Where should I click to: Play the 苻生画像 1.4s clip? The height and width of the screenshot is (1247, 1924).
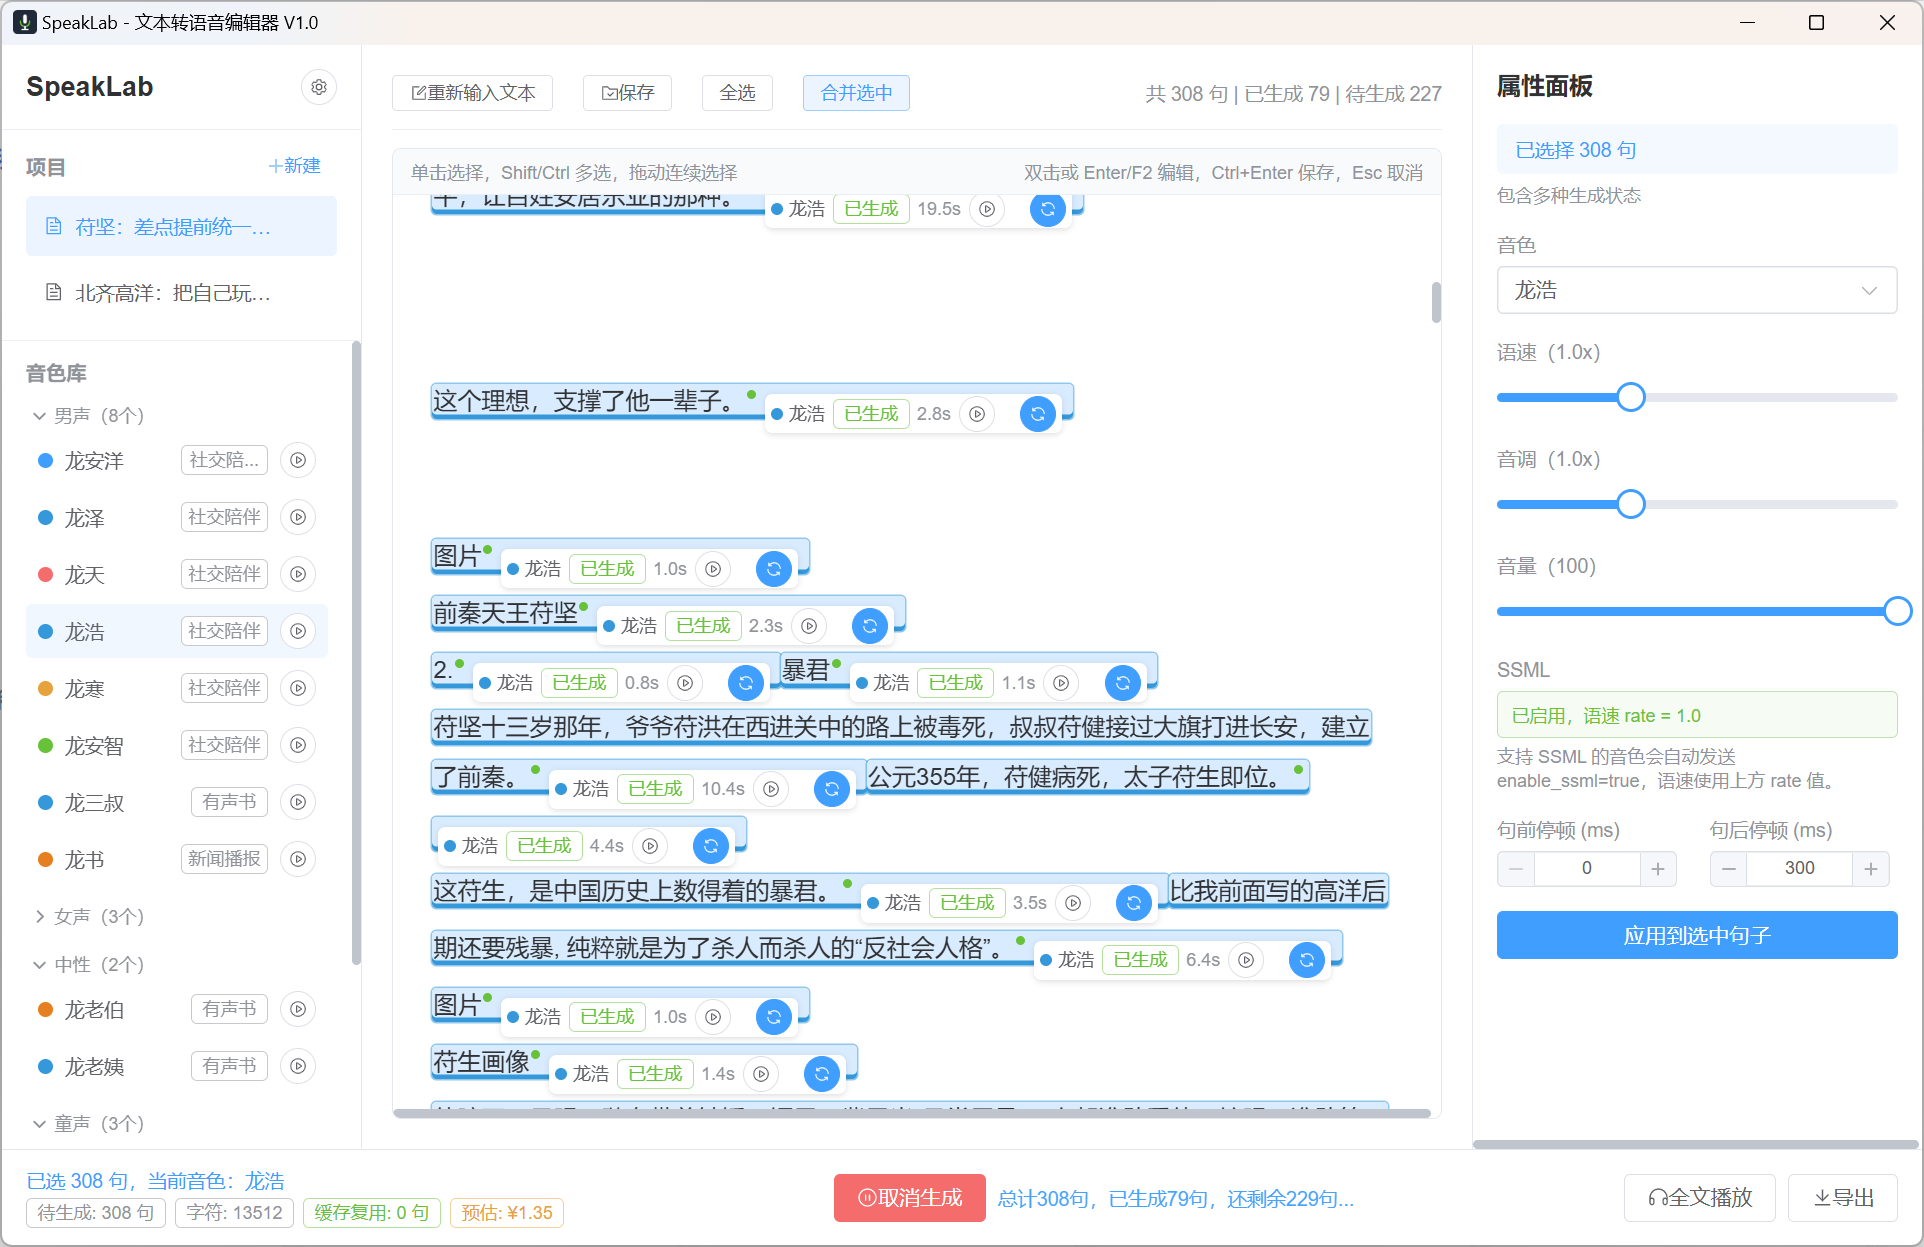tap(761, 1074)
